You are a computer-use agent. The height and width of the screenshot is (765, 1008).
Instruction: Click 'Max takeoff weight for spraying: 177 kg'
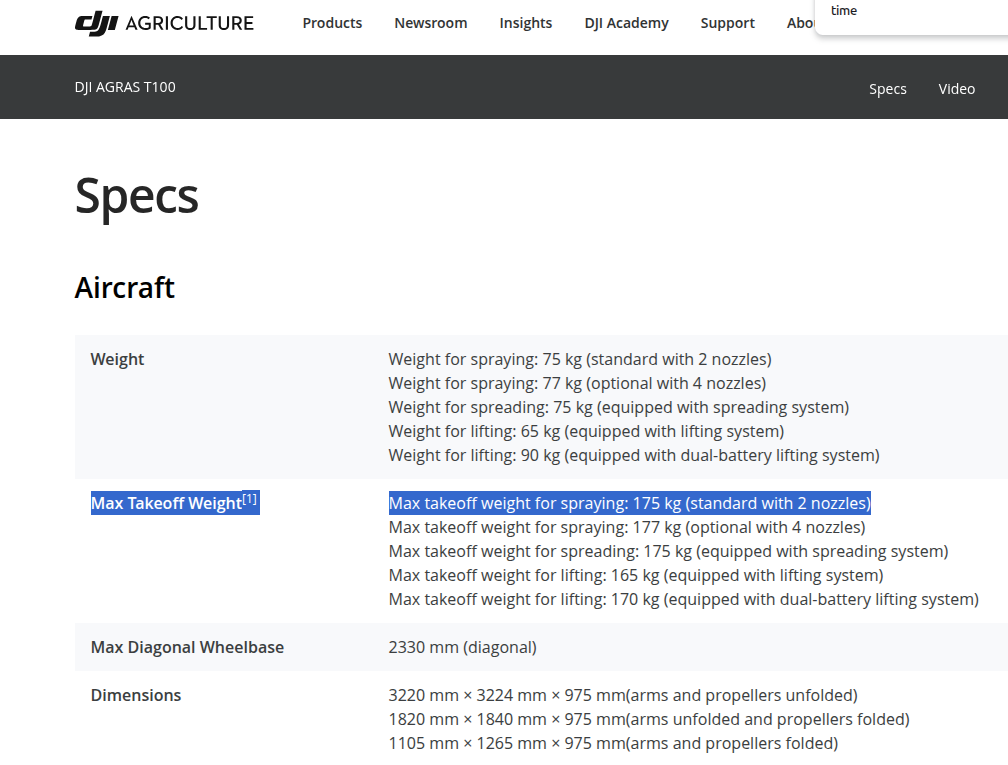[627, 527]
